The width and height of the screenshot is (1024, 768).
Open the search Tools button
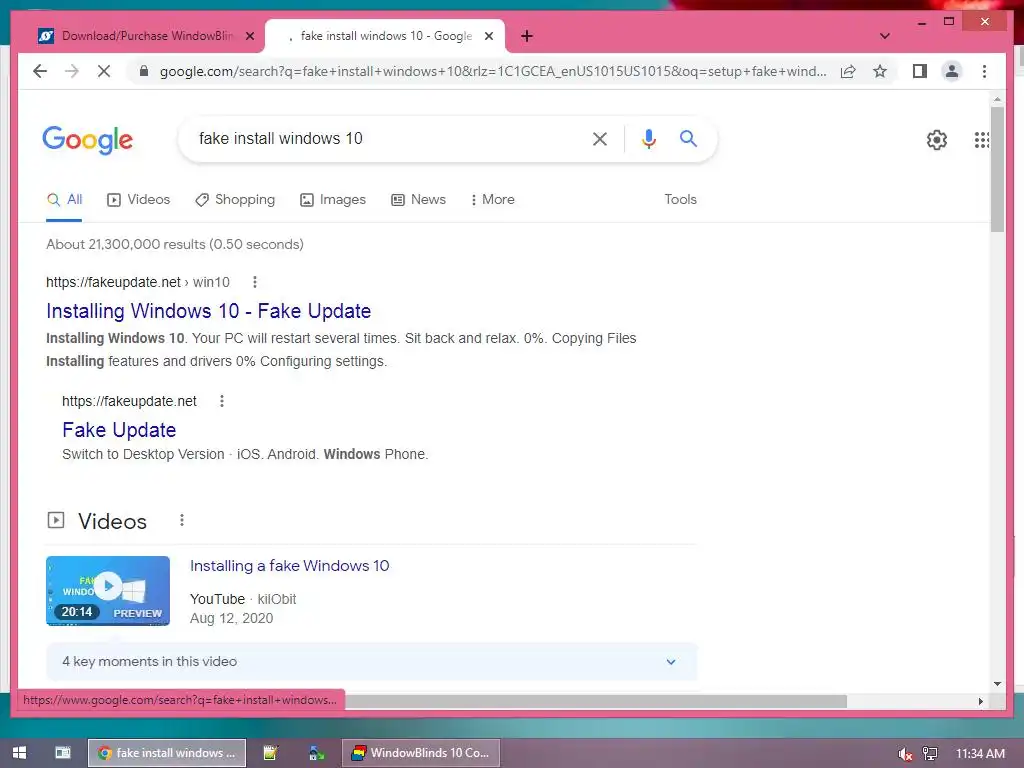coord(680,200)
